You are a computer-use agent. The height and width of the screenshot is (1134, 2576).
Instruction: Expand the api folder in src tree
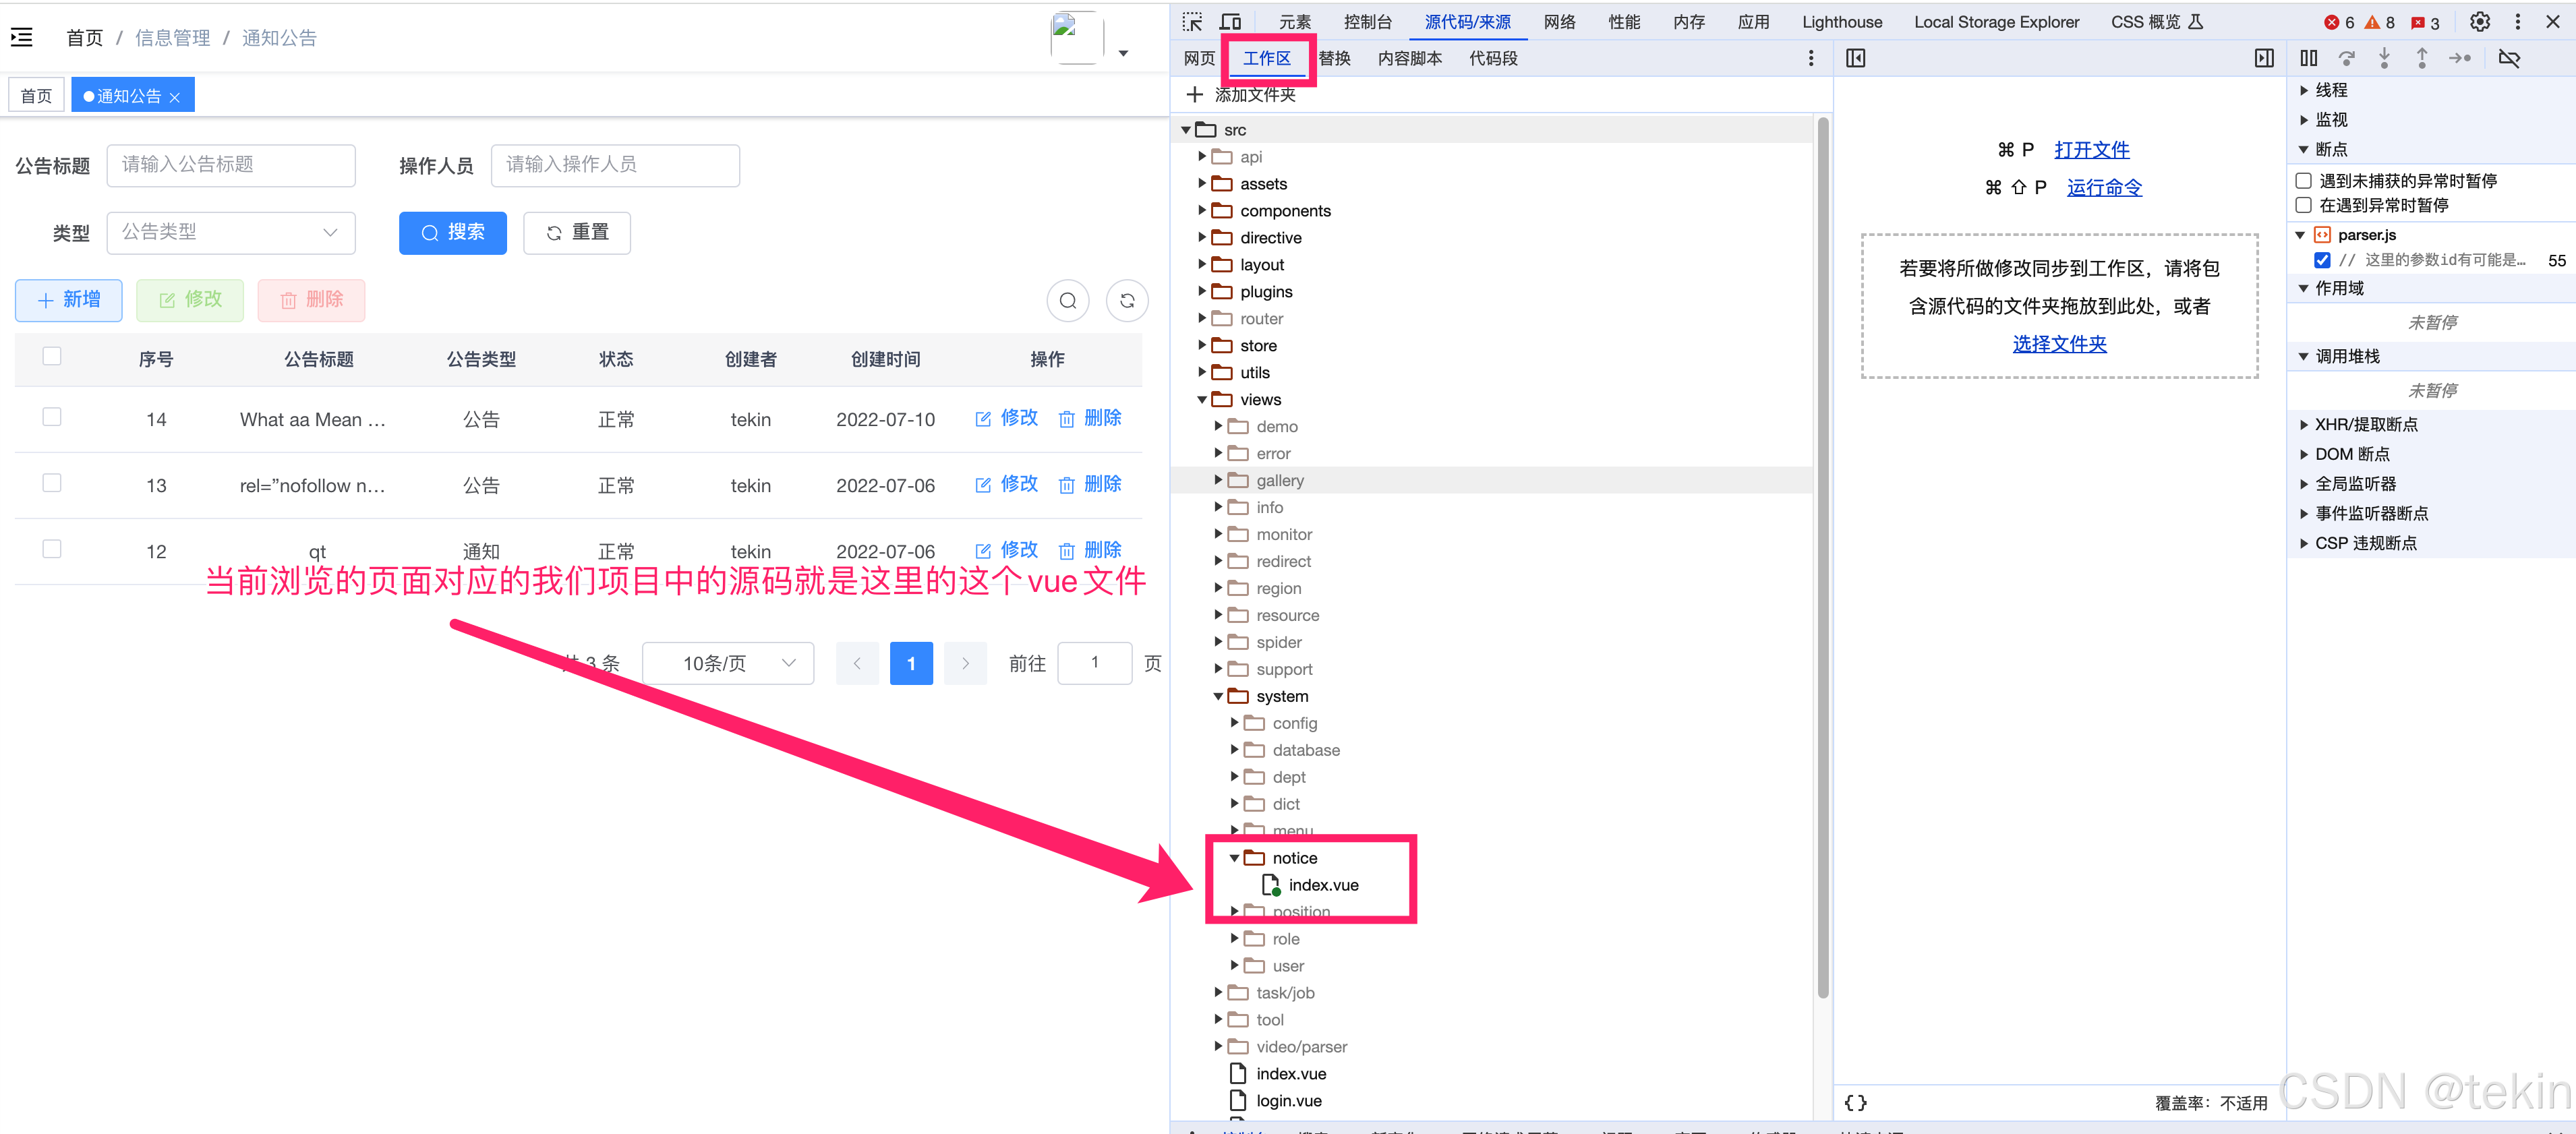click(x=1202, y=156)
